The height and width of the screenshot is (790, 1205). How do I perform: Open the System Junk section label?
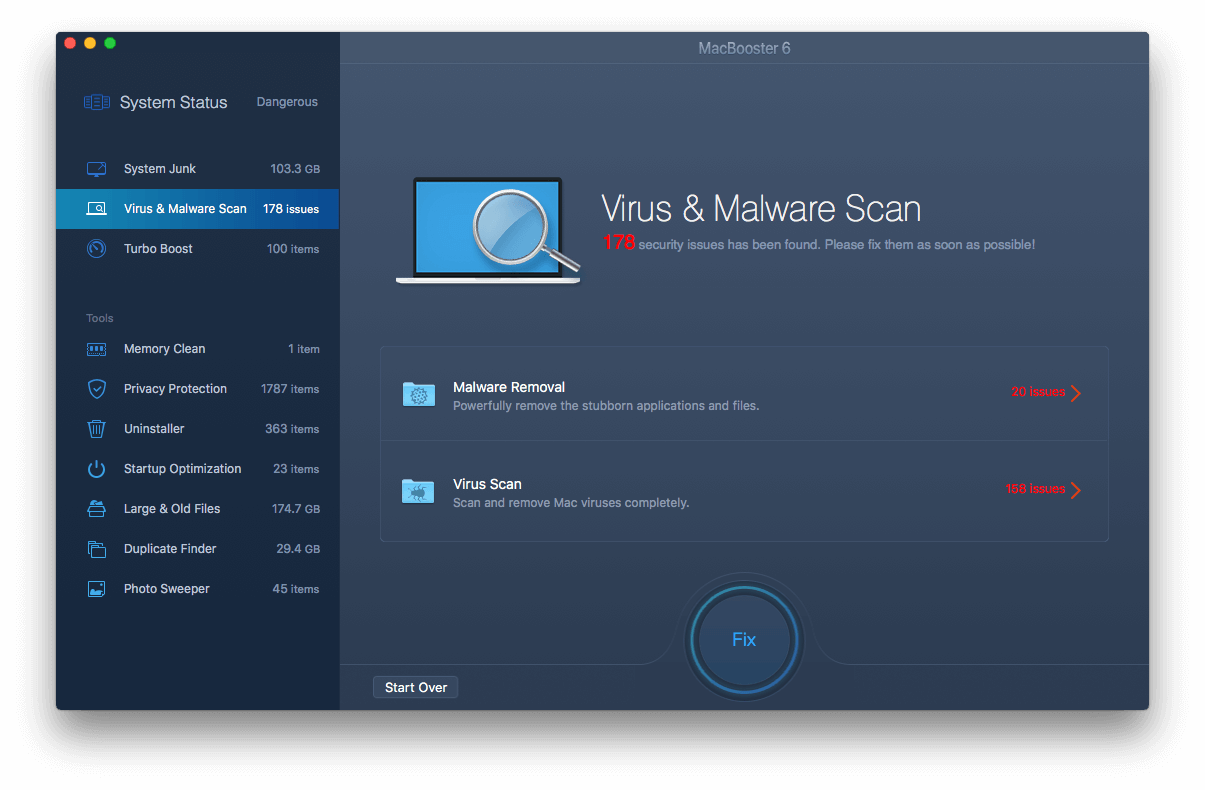[x=160, y=169]
